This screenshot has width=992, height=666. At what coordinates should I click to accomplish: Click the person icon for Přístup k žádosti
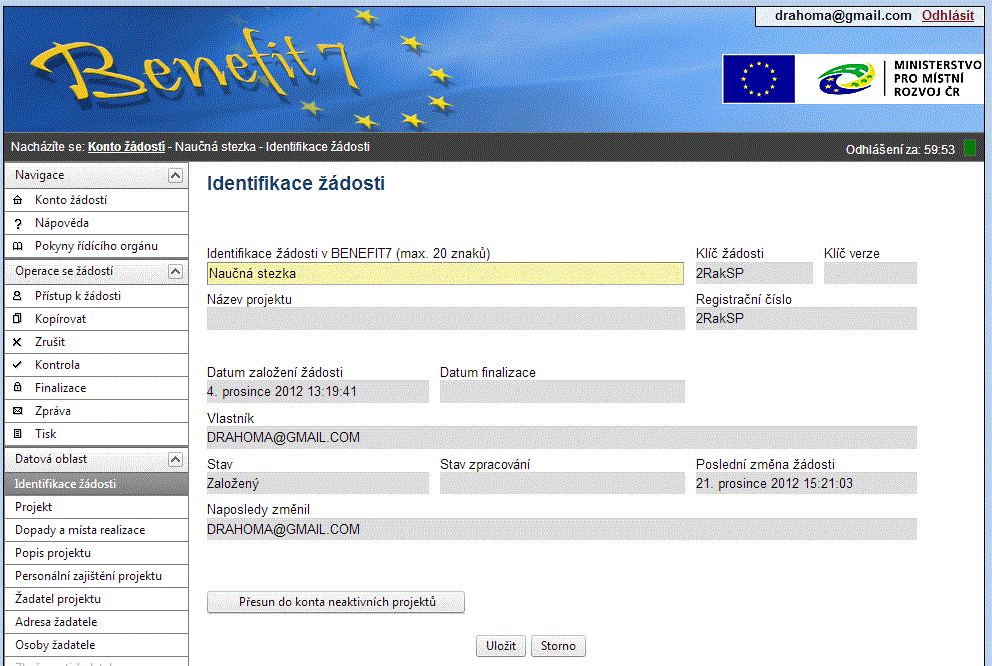click(x=18, y=296)
